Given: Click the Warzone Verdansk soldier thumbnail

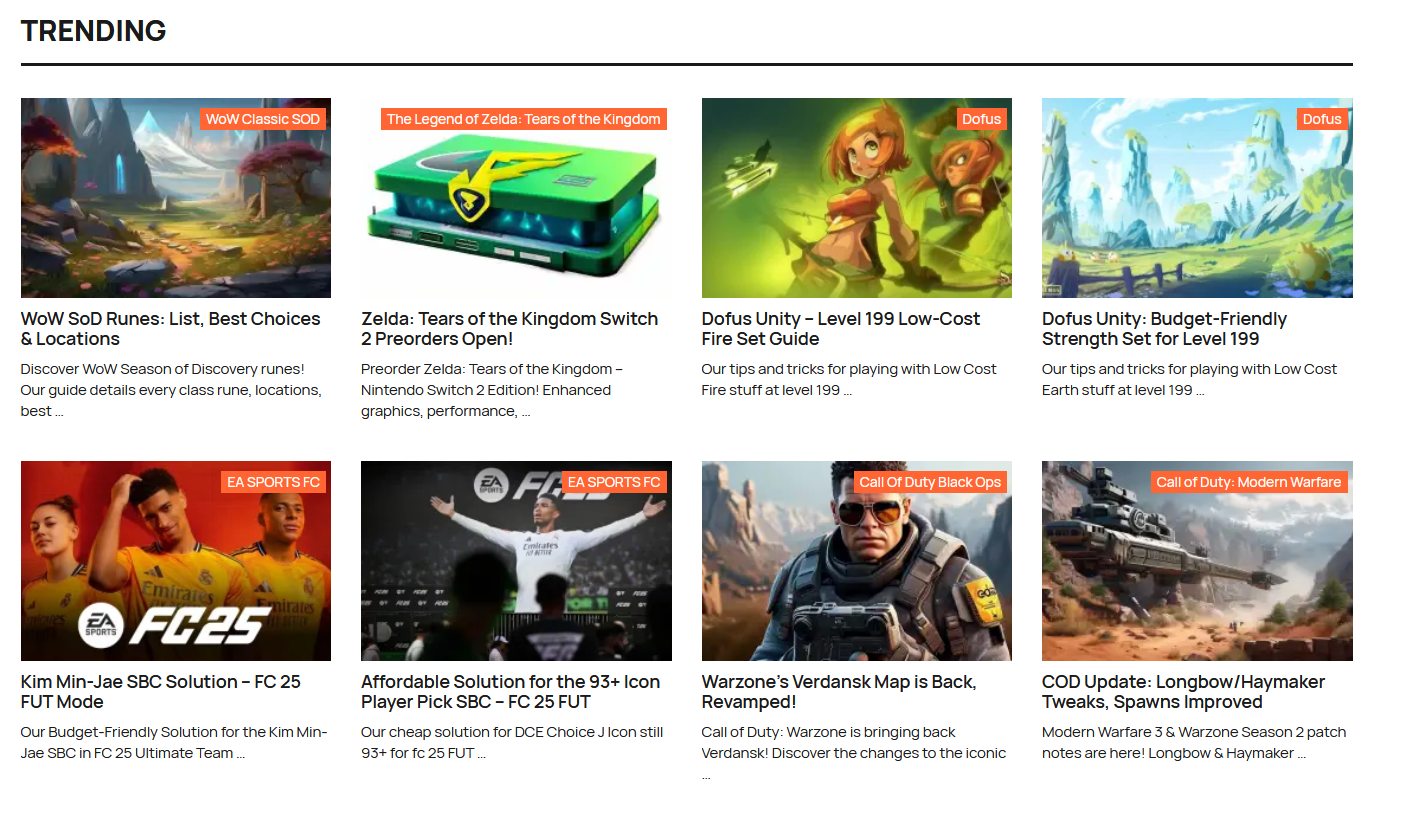Looking at the screenshot, I should pyautogui.click(x=857, y=561).
